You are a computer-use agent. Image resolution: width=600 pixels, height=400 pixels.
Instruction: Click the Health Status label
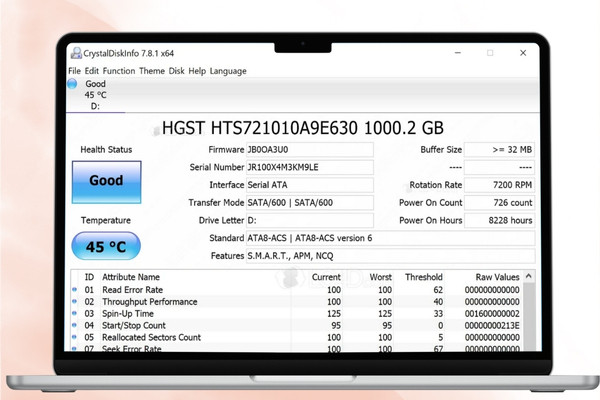point(106,150)
